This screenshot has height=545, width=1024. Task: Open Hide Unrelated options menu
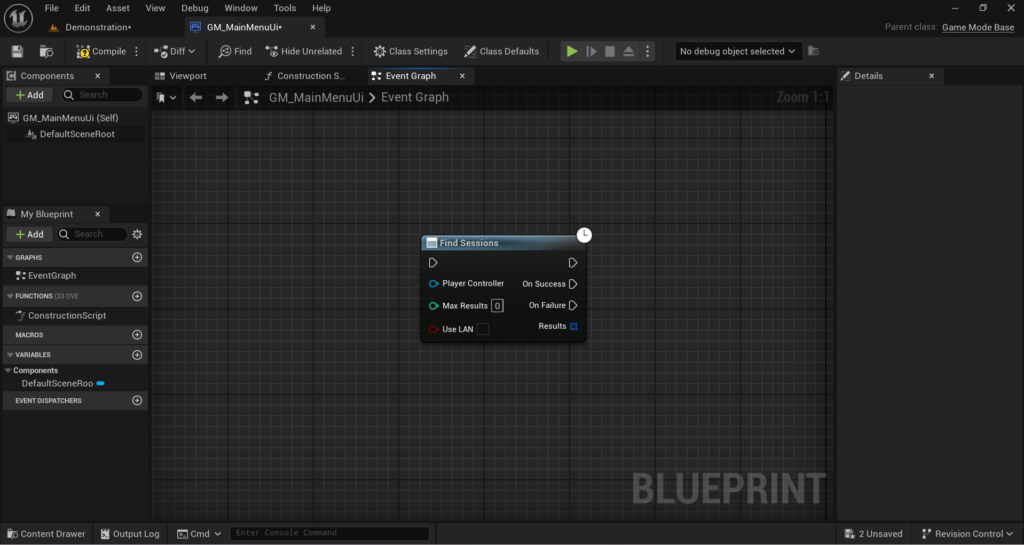click(x=353, y=52)
